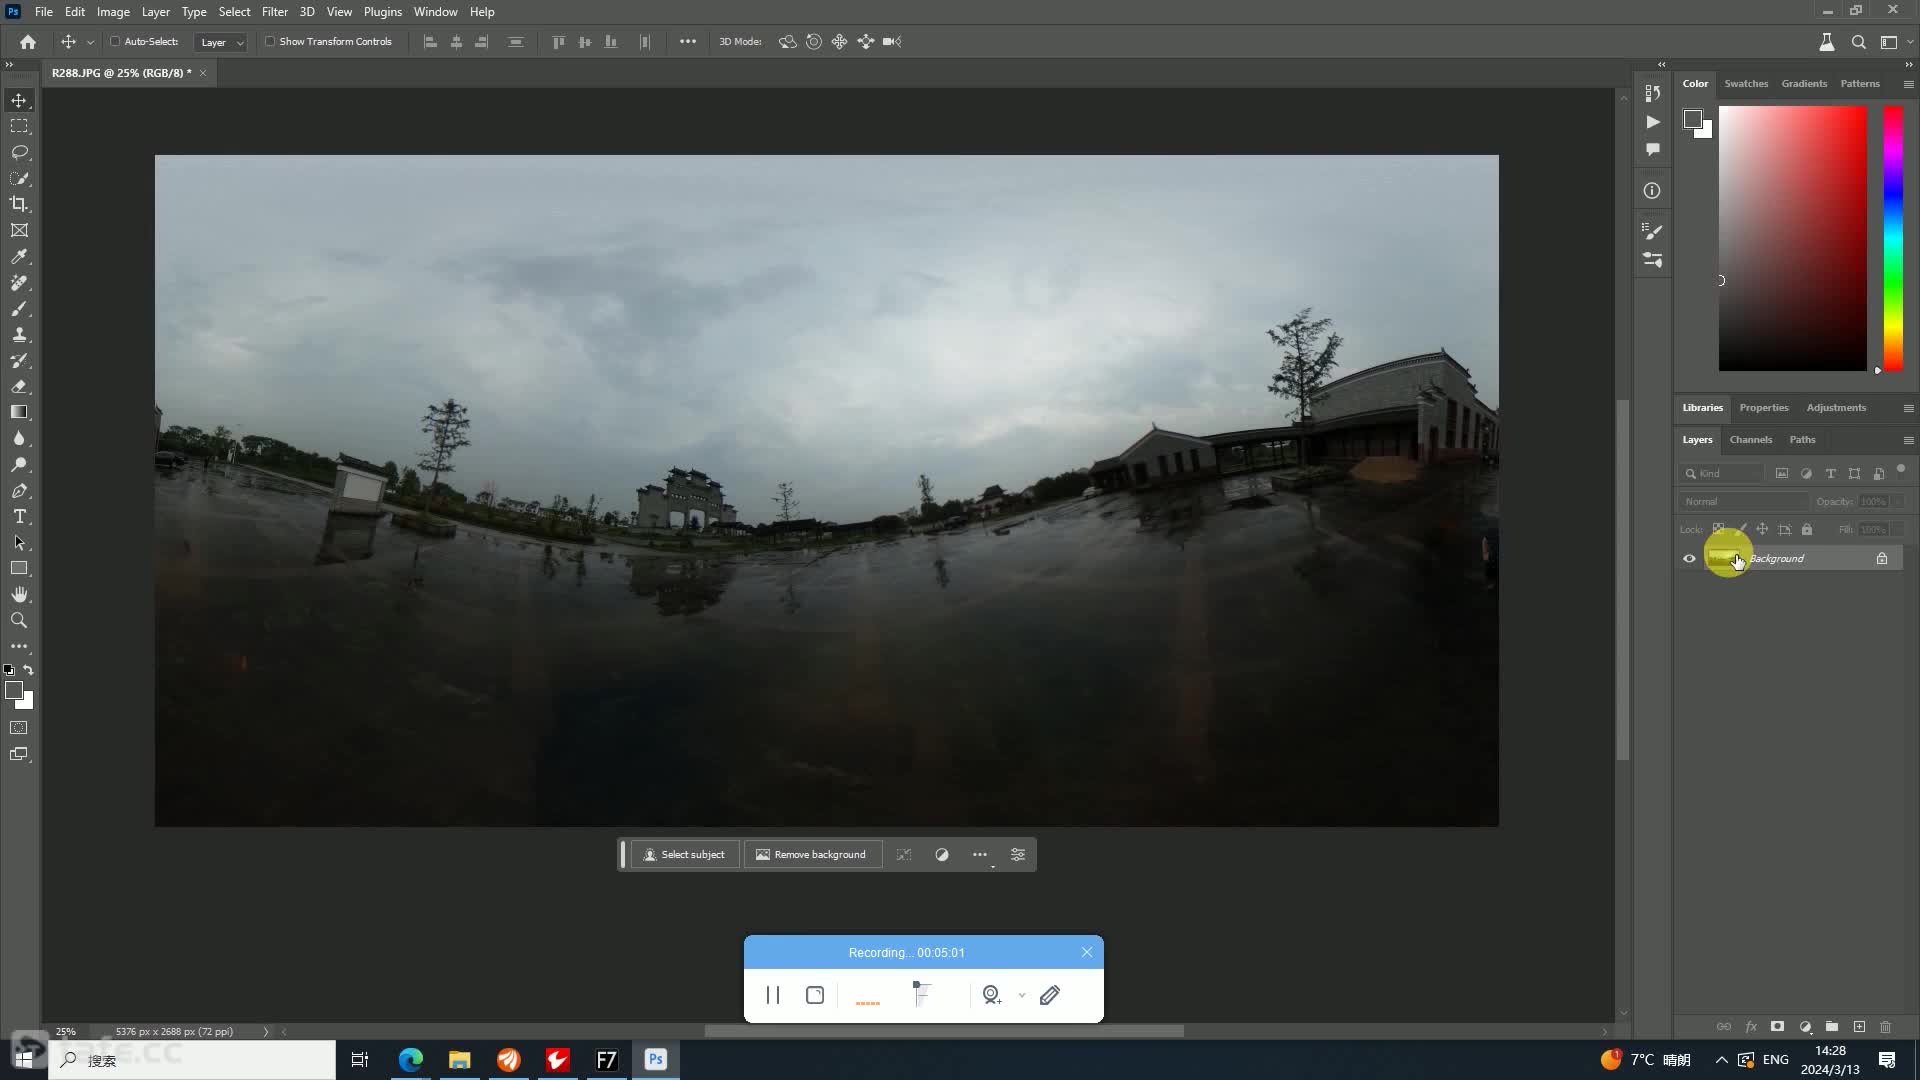Click the color field picker square

[x=1792, y=238]
